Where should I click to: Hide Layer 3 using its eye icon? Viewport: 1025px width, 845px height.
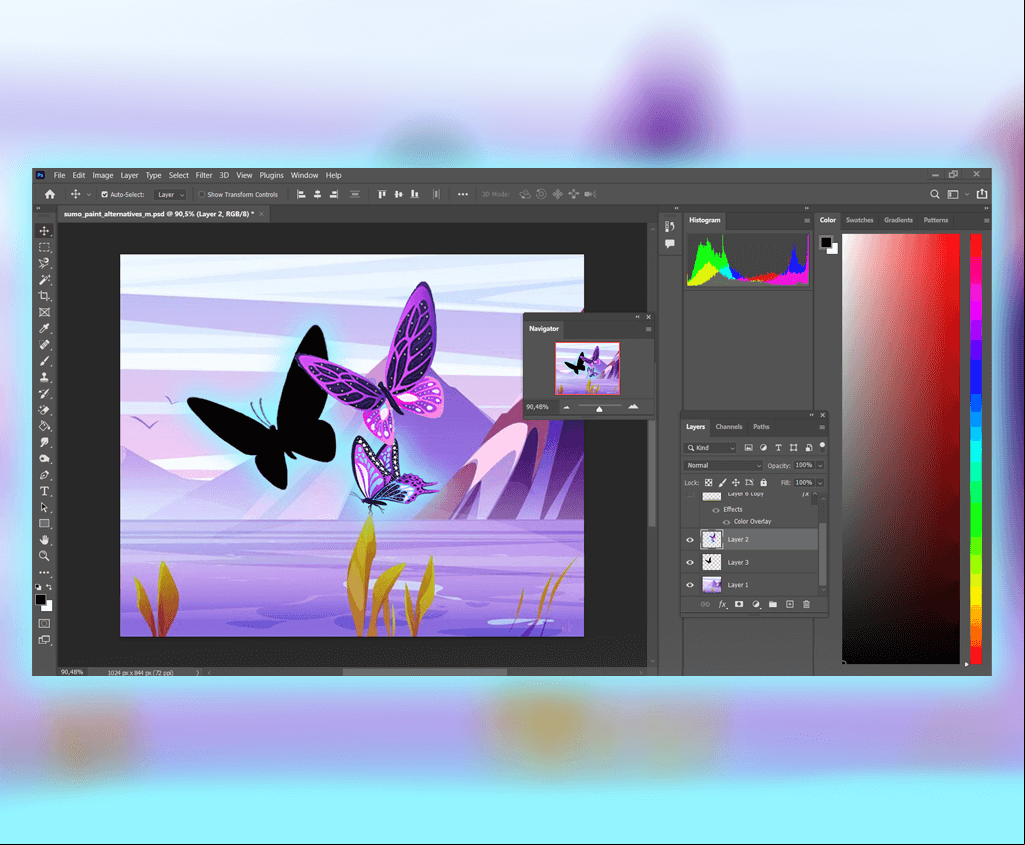click(690, 563)
